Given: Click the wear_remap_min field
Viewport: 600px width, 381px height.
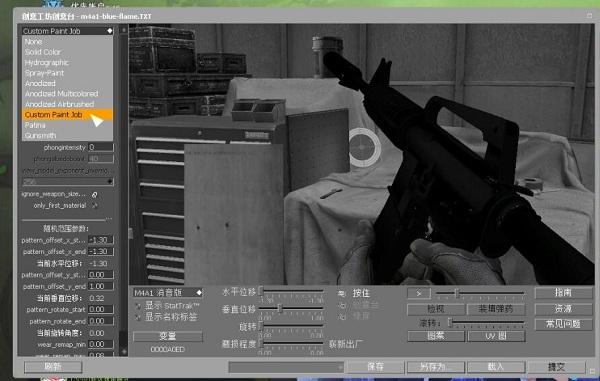Looking at the screenshot, I should click(x=101, y=344).
